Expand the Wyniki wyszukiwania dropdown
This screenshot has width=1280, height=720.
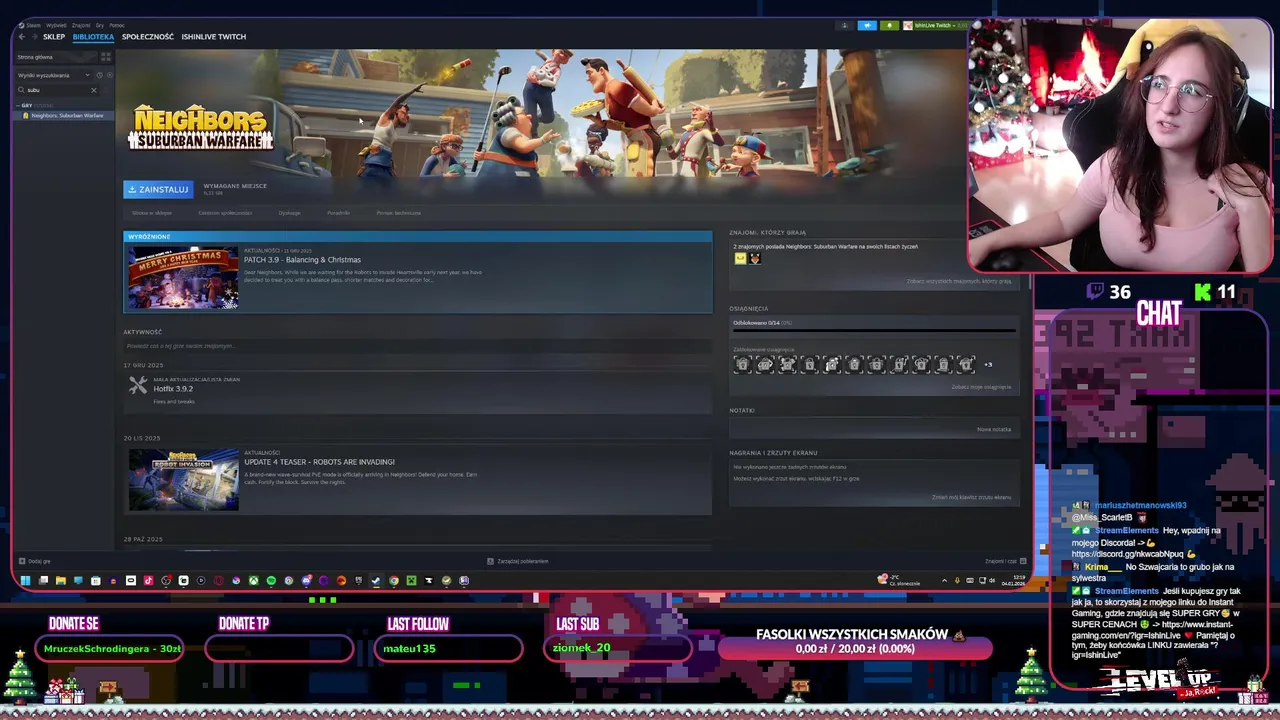(x=53, y=75)
